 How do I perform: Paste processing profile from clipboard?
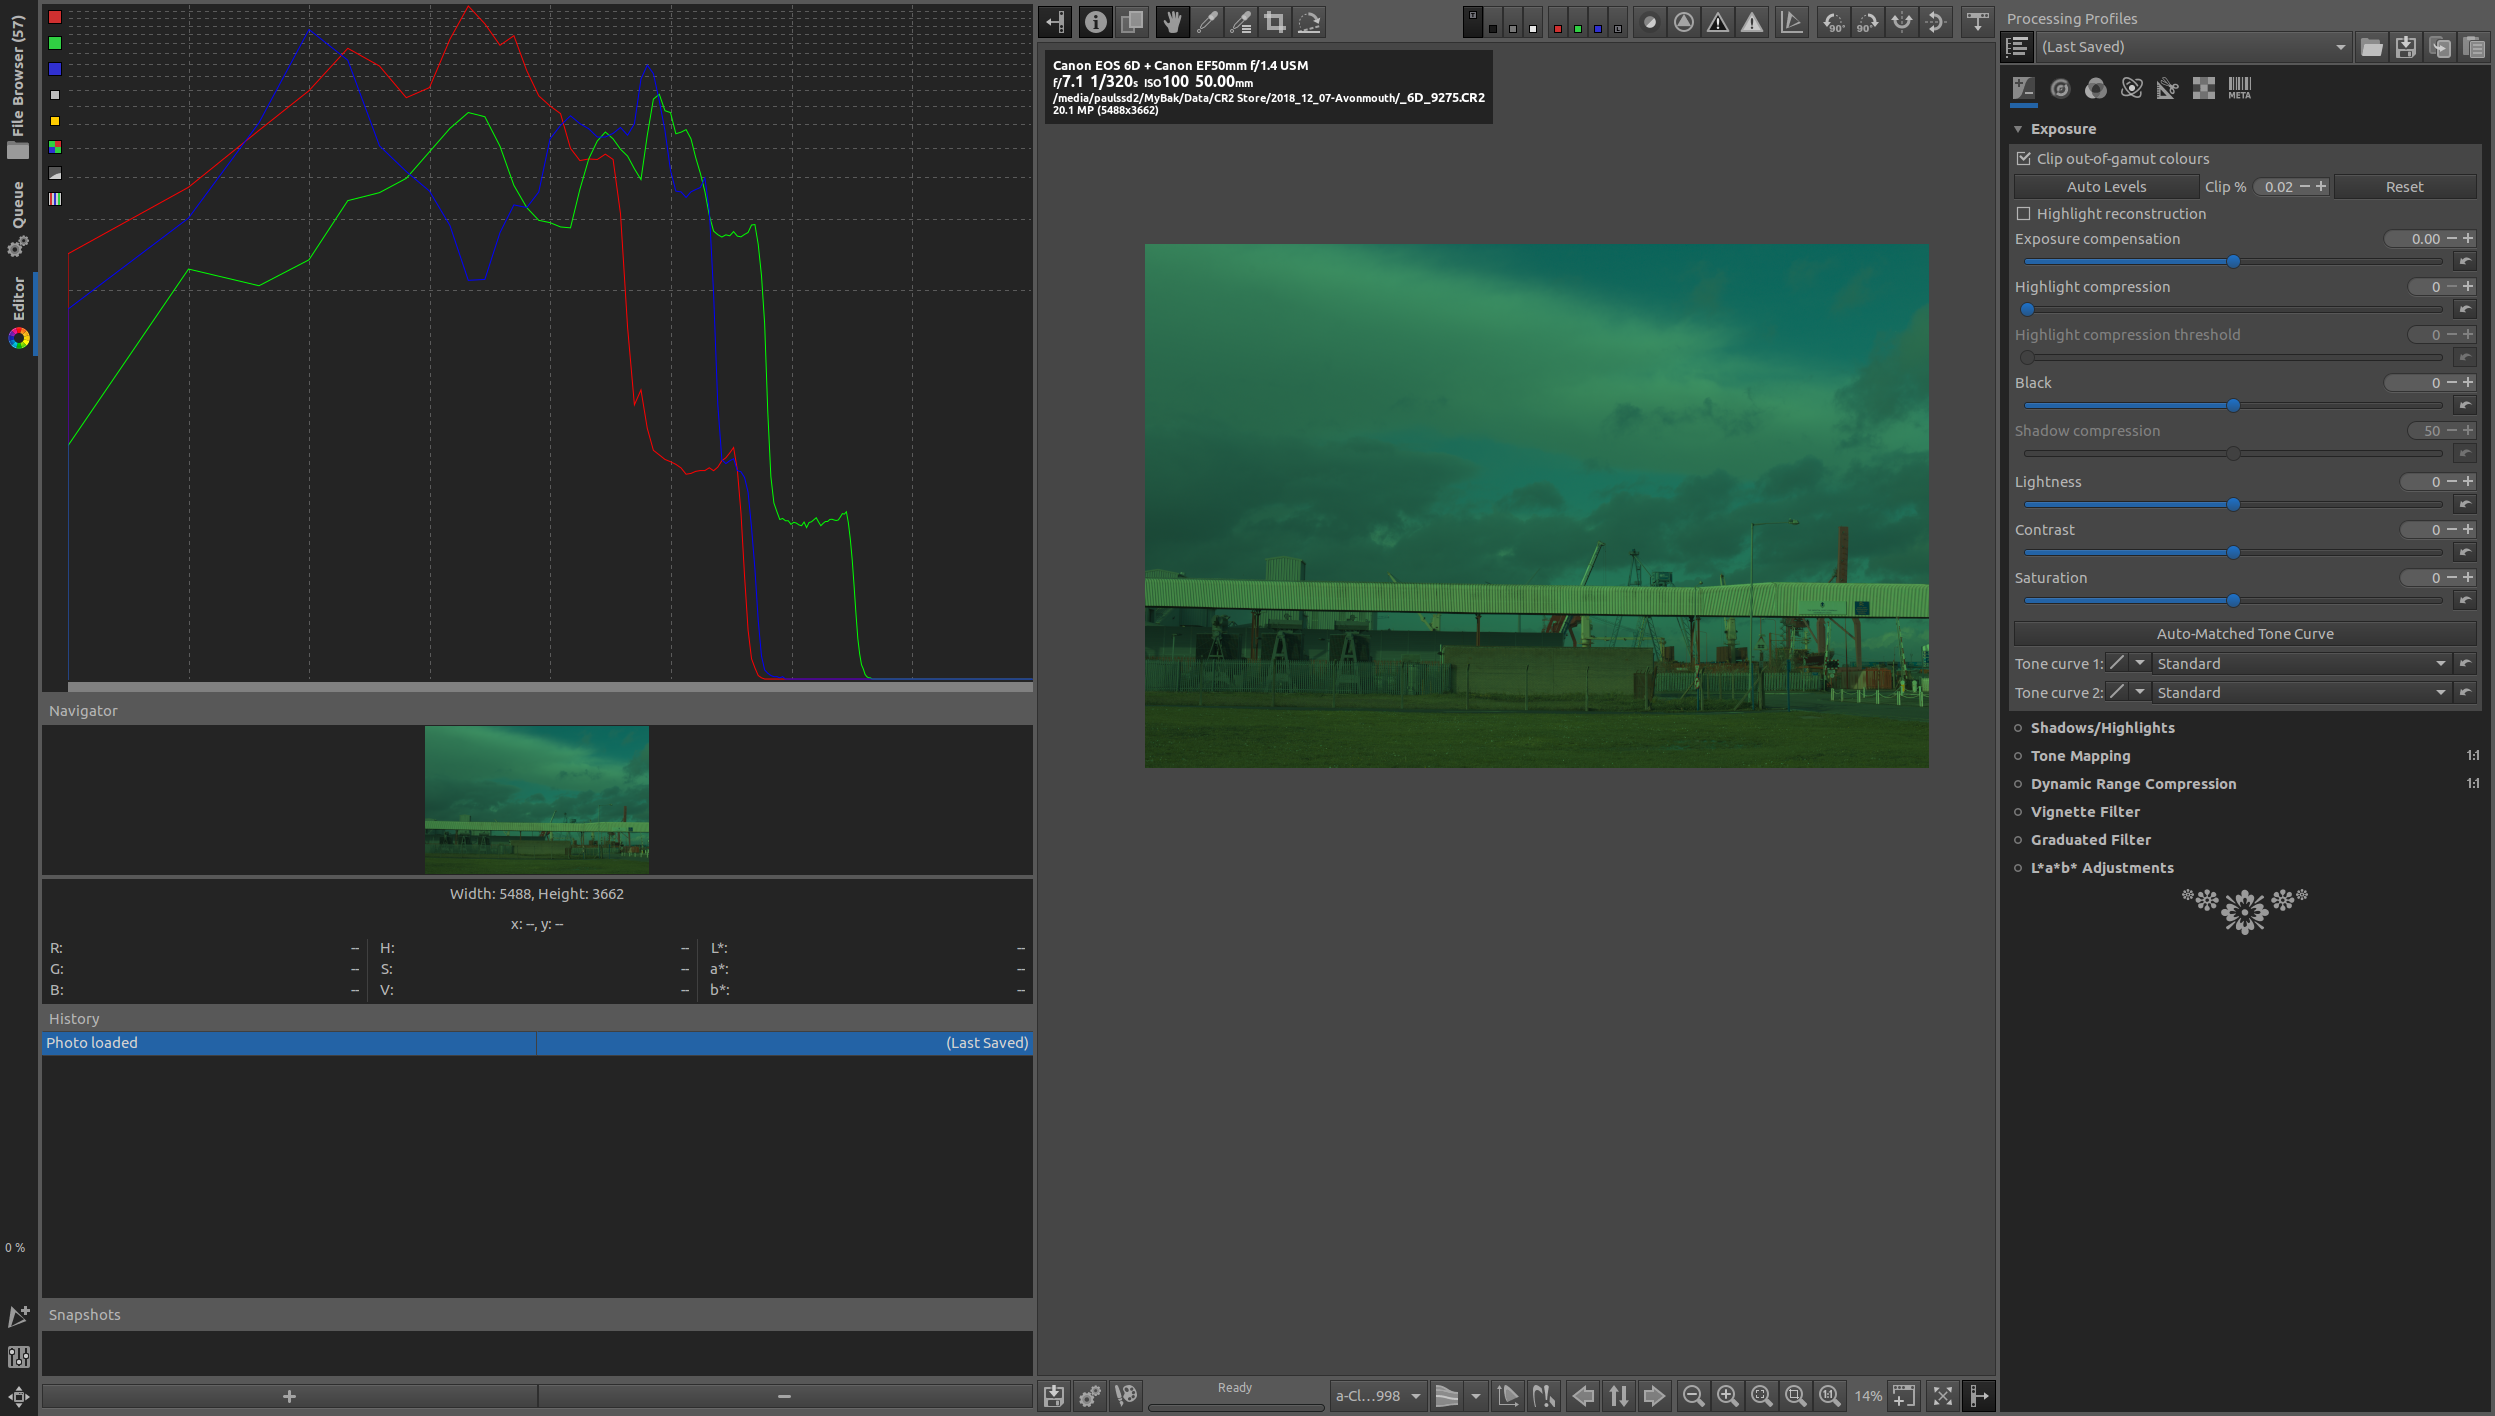2474,47
